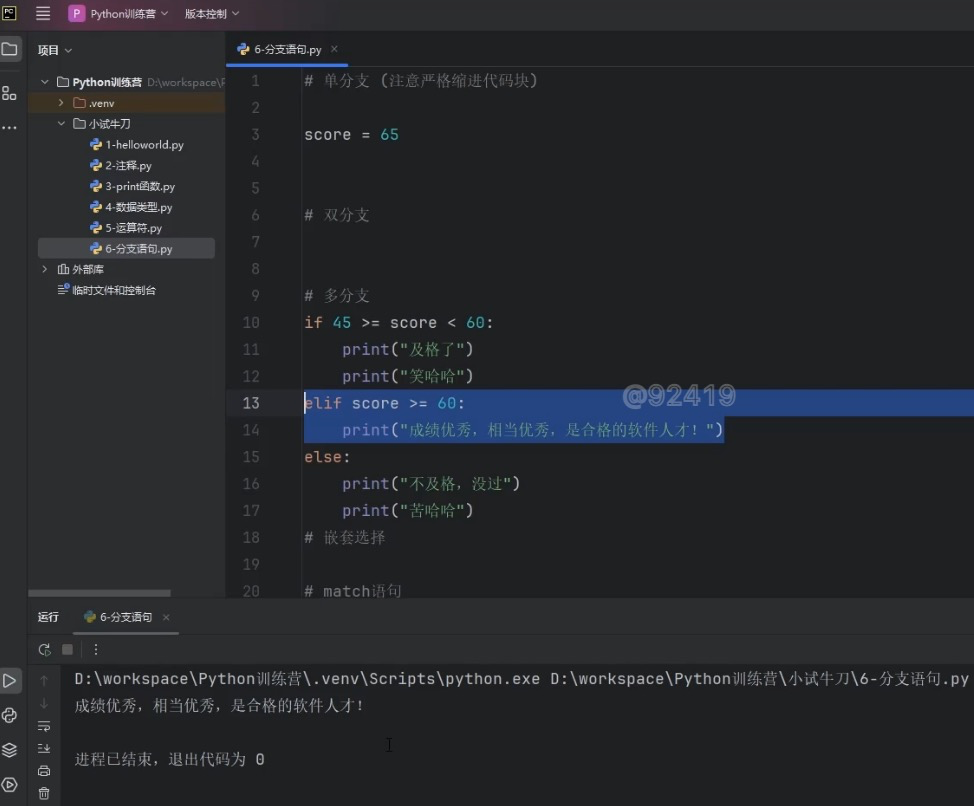Open 1-helloworld.py in the project tree
Image resolution: width=974 pixels, height=806 pixels.
[x=137, y=145]
